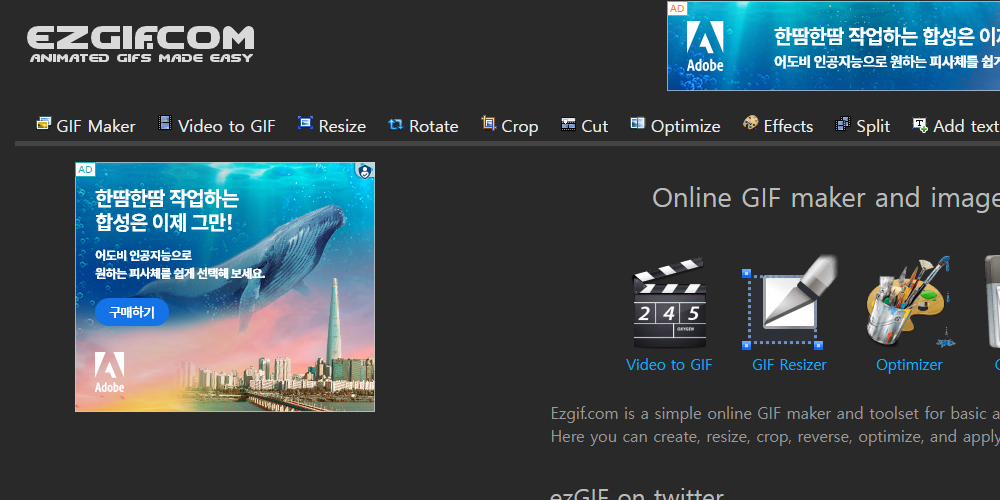Follow the Video to GIF link under the clapperboard

click(669, 365)
